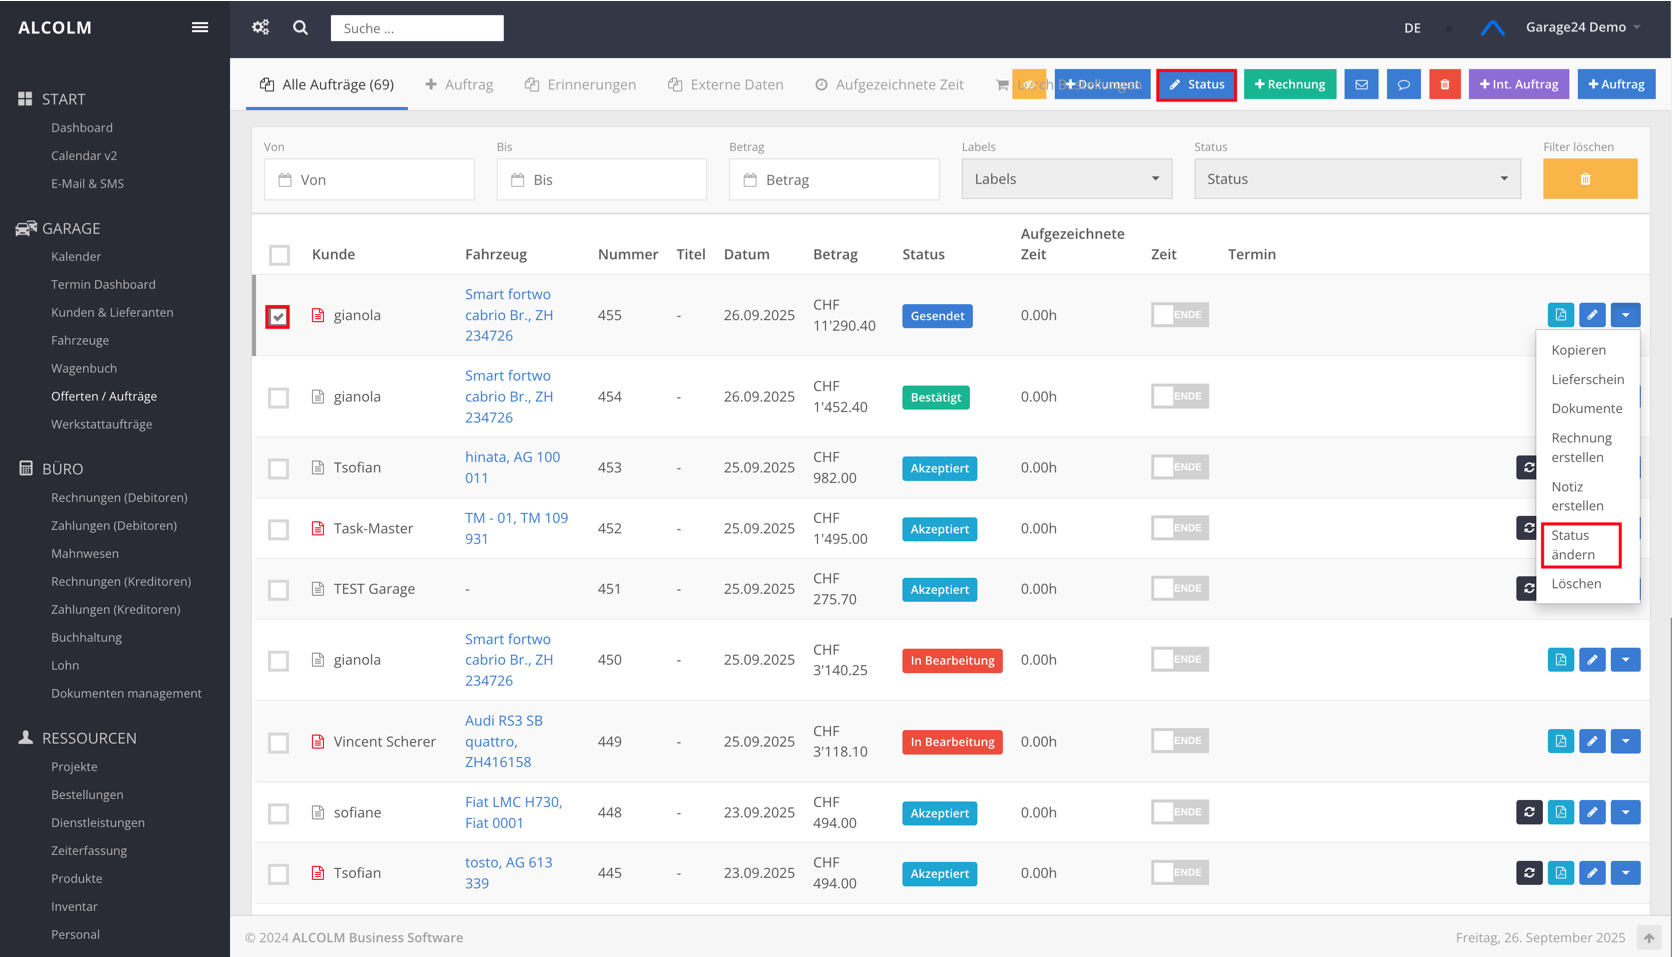Uncheck the checkbox for order 455
Screen dimensions: 1673x957
tap(278, 316)
